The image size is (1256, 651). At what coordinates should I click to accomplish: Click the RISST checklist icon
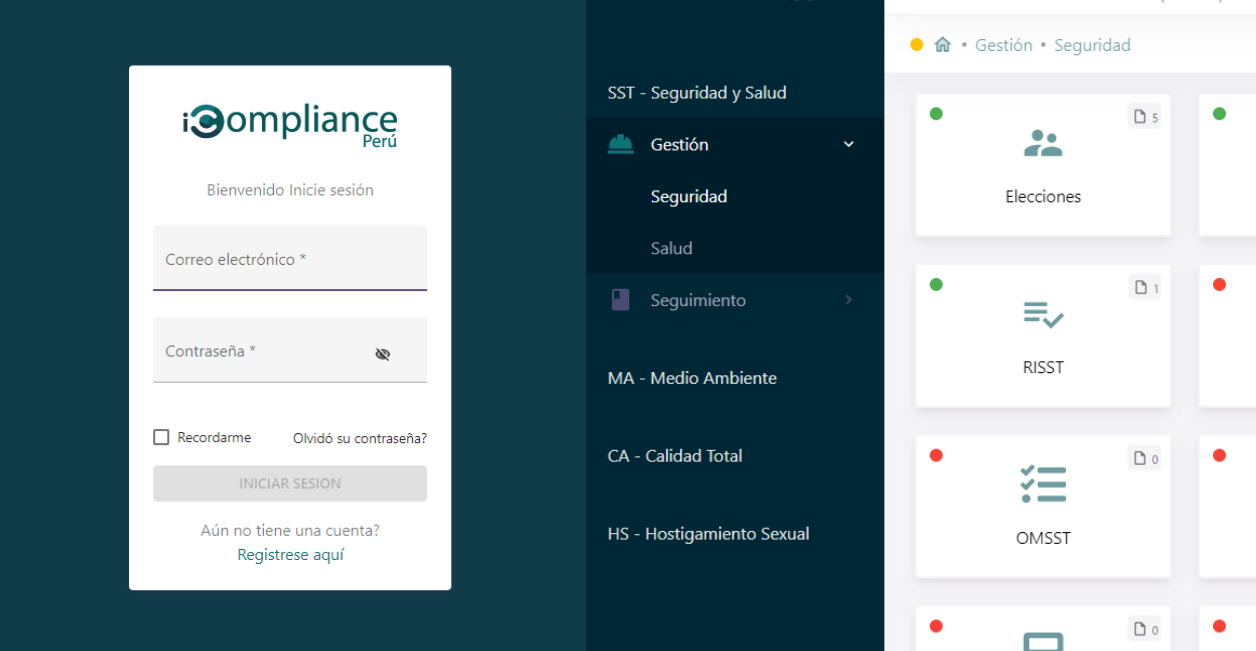pos(1043,314)
